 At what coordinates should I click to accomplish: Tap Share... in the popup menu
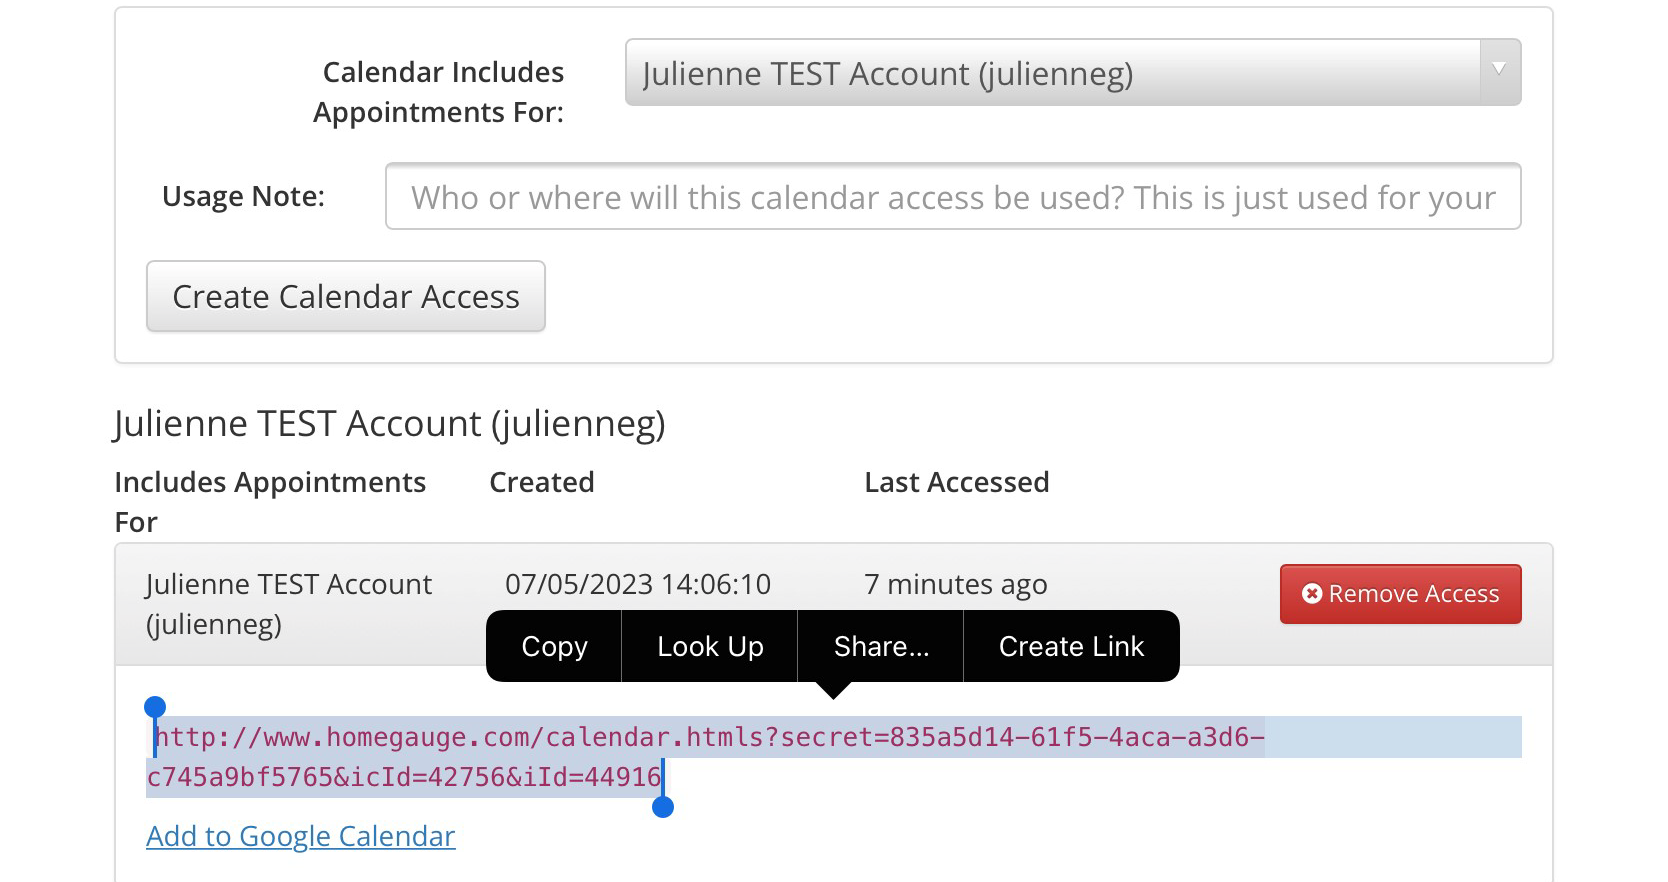click(881, 647)
